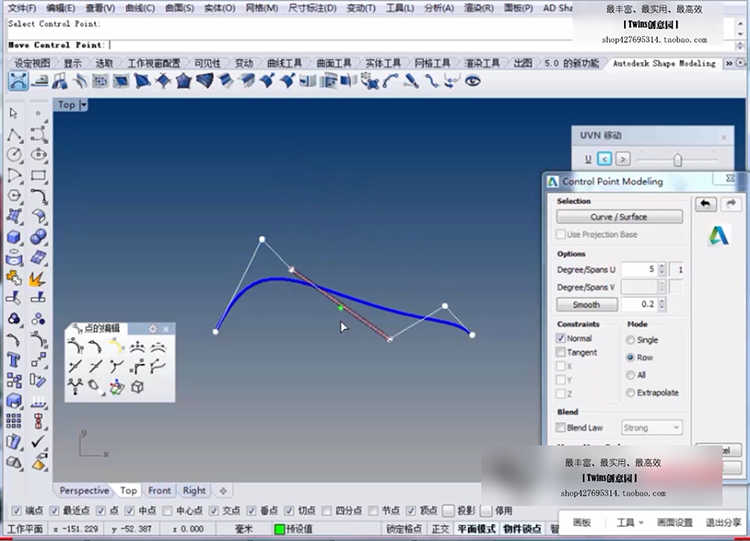Click the undo arrow in Control Point Modeling
Screen dimensions: 750x541
tap(706, 204)
